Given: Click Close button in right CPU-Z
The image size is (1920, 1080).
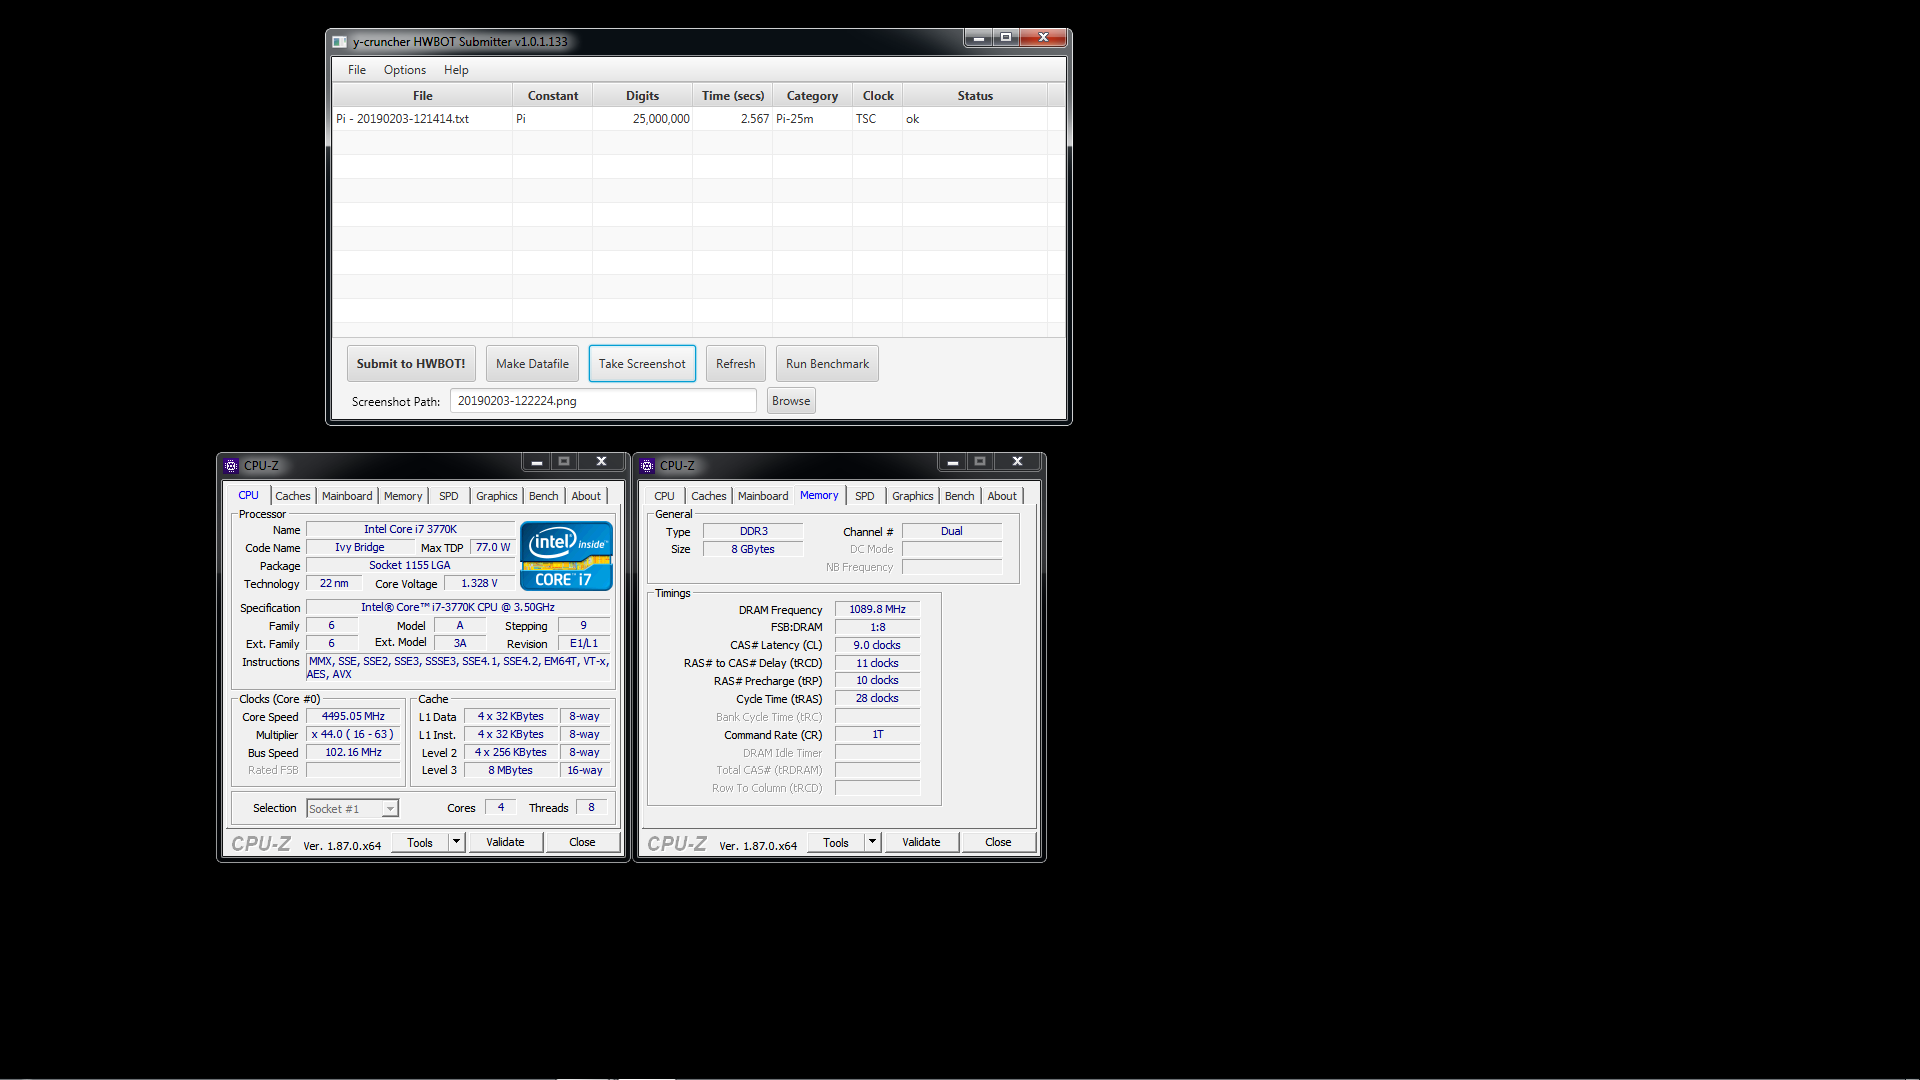Looking at the screenshot, I should coord(998,843).
